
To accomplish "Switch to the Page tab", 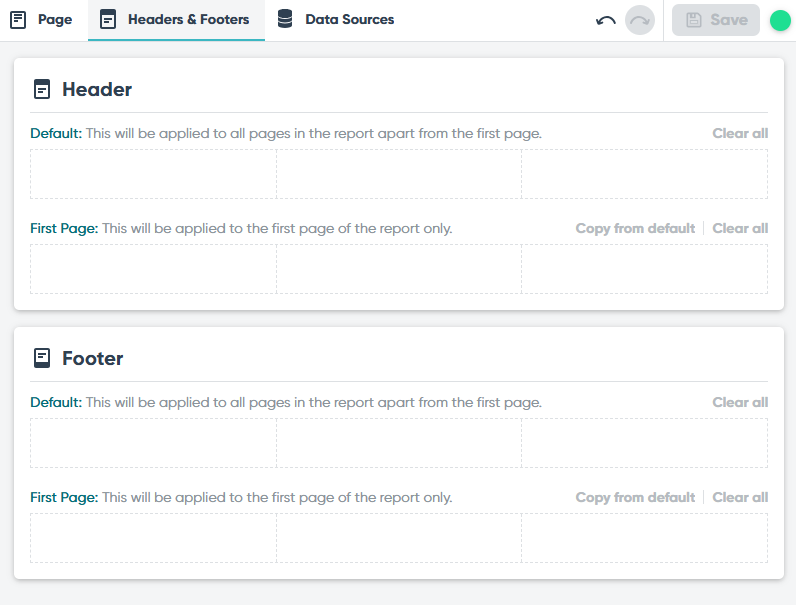I will coord(41,20).
